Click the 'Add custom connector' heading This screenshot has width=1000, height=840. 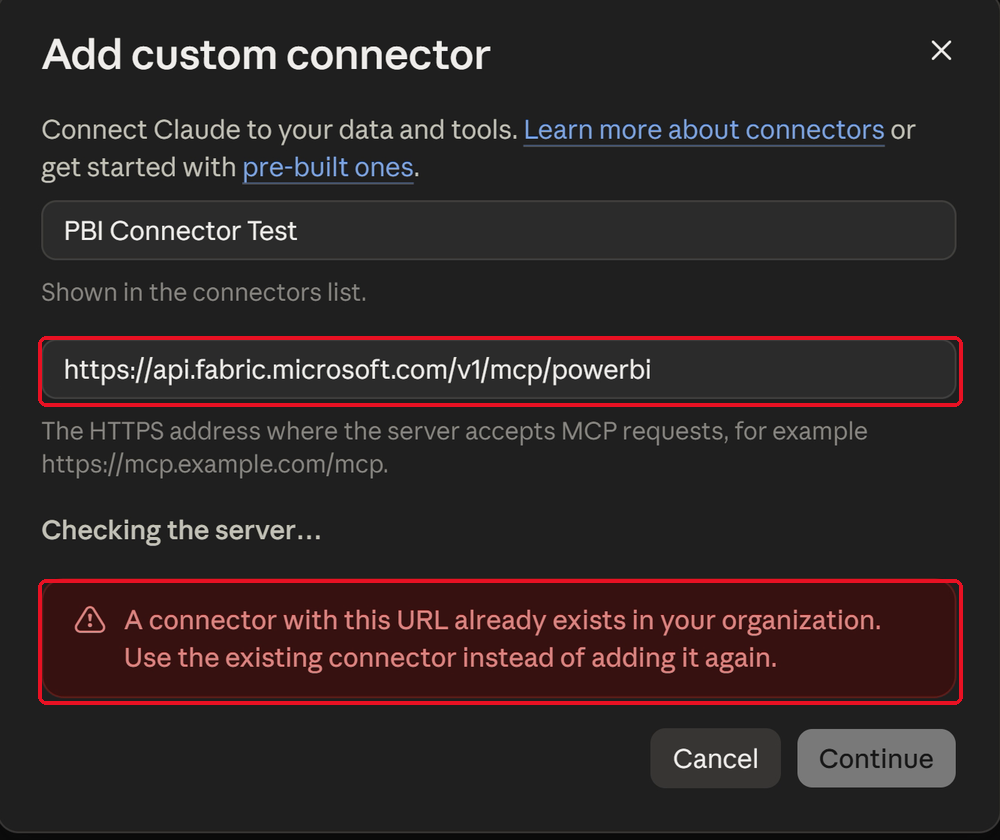pyautogui.click(x=266, y=55)
